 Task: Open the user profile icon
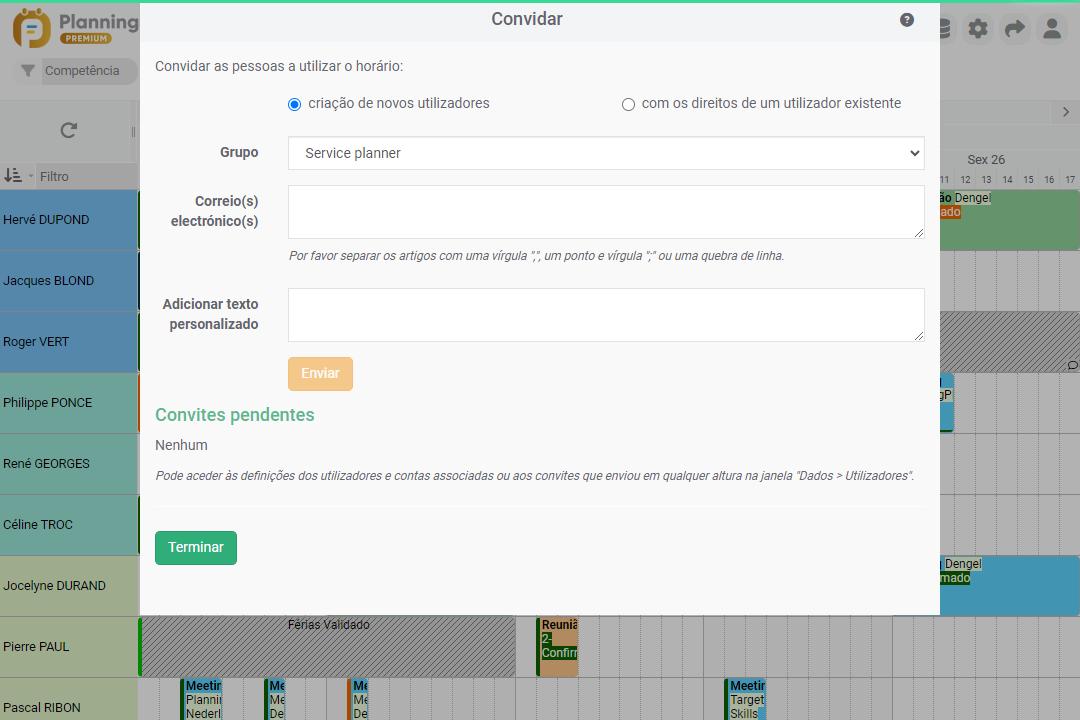coord(1052,29)
